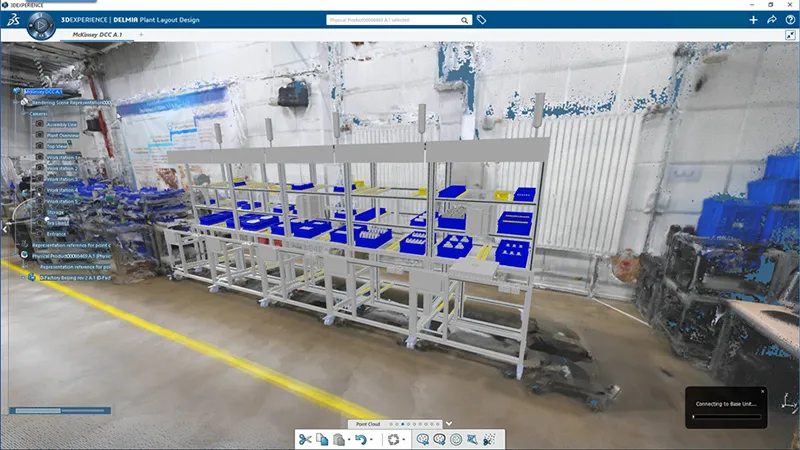Select the first point cloud tool icon

click(x=423, y=439)
